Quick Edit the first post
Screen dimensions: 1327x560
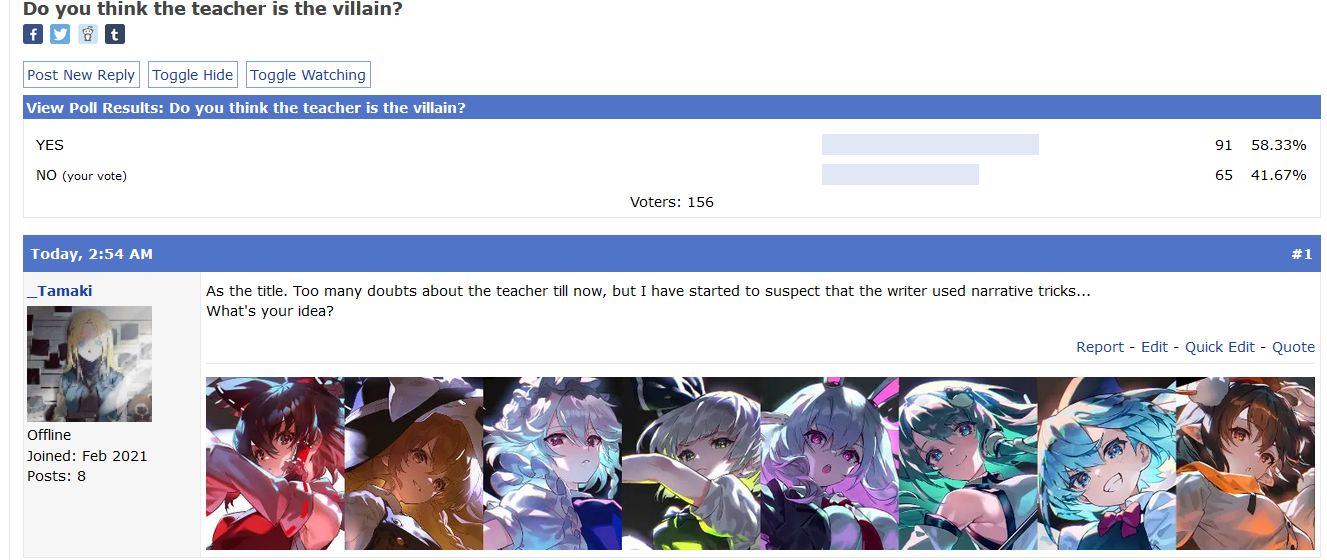pyautogui.click(x=1220, y=347)
